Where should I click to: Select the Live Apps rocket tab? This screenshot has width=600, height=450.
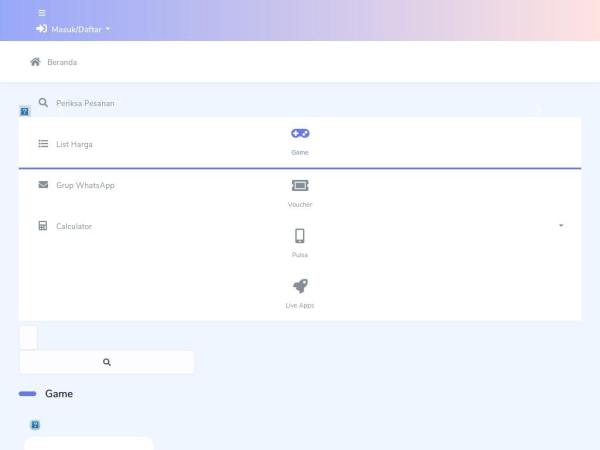click(300, 294)
